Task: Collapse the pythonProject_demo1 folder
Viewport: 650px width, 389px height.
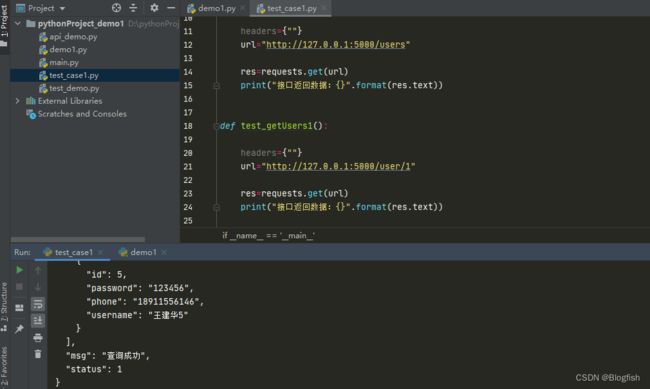Action: click(x=17, y=24)
